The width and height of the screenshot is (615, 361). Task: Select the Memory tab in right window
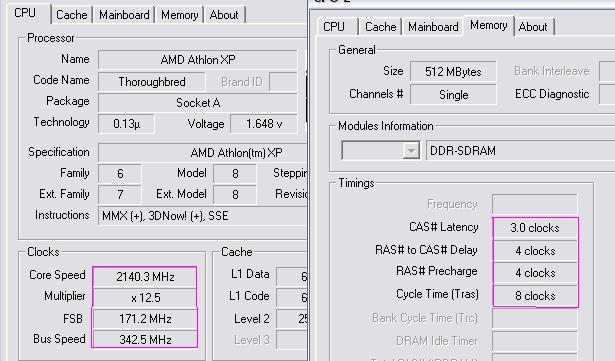point(489,25)
